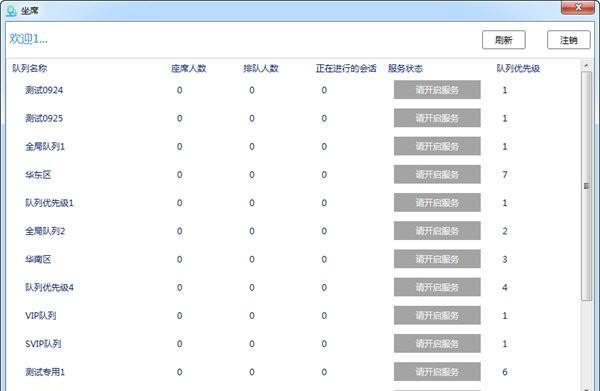600x391 pixels.
Task: Start service for queue 华东区
Action: point(437,174)
